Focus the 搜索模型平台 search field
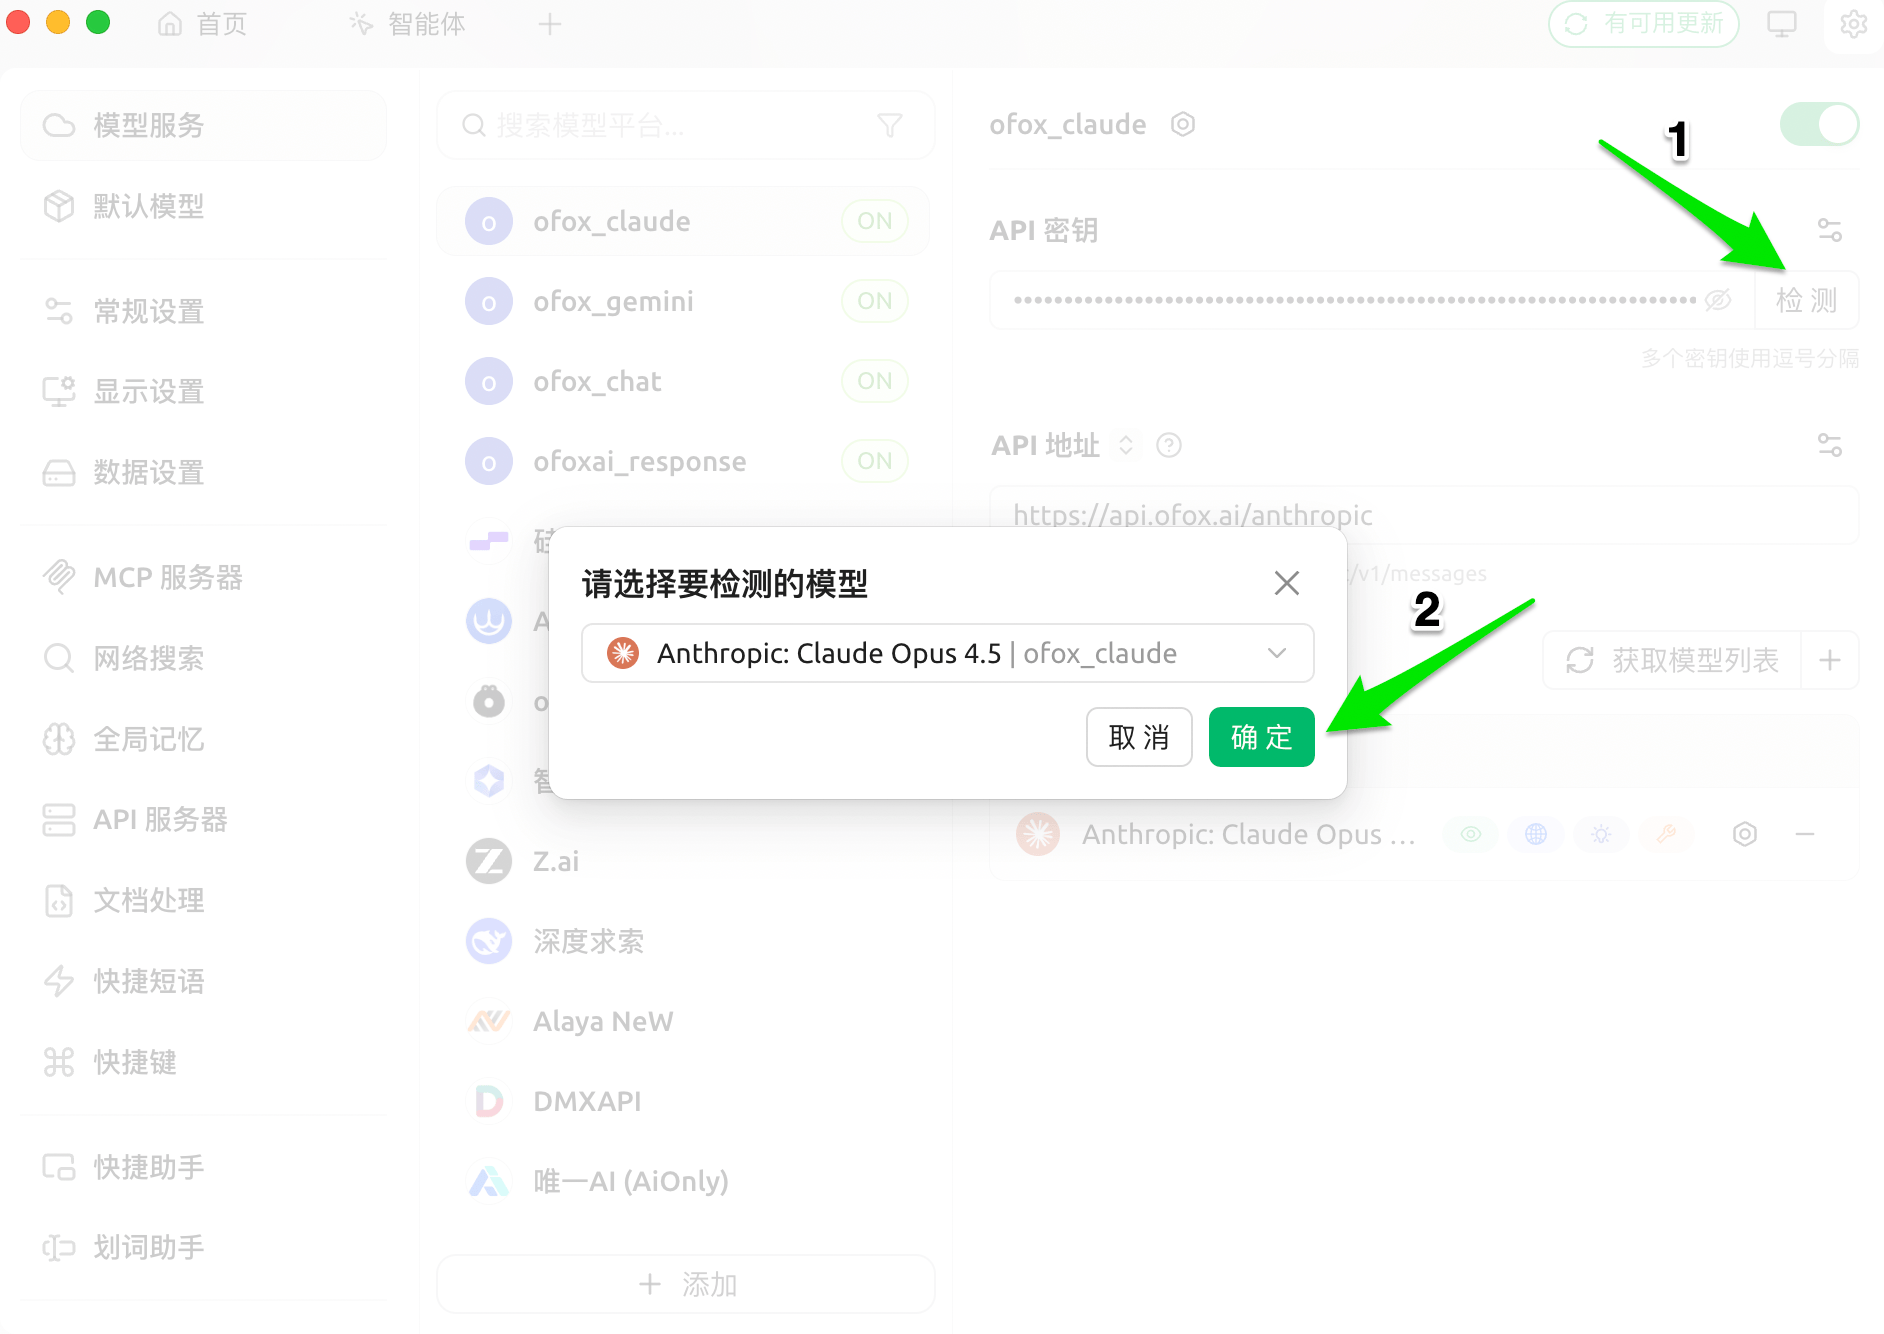 pyautogui.click(x=686, y=125)
